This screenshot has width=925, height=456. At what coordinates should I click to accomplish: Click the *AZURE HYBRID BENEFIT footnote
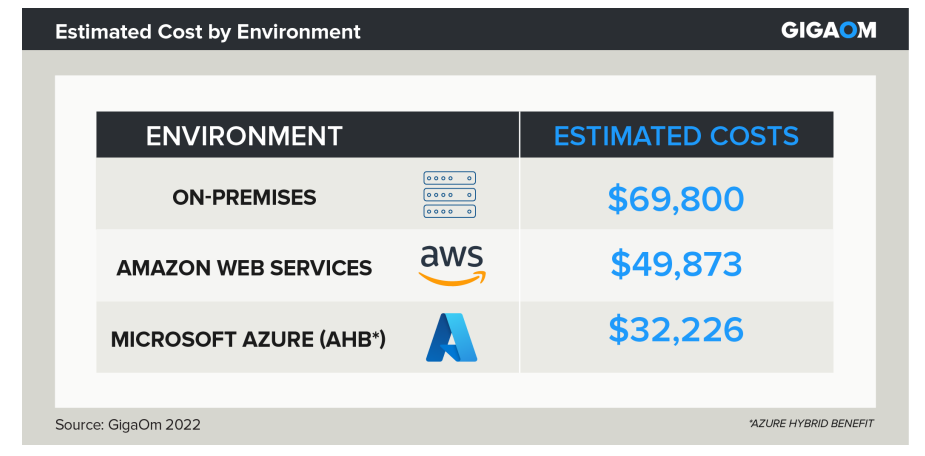pos(811,423)
